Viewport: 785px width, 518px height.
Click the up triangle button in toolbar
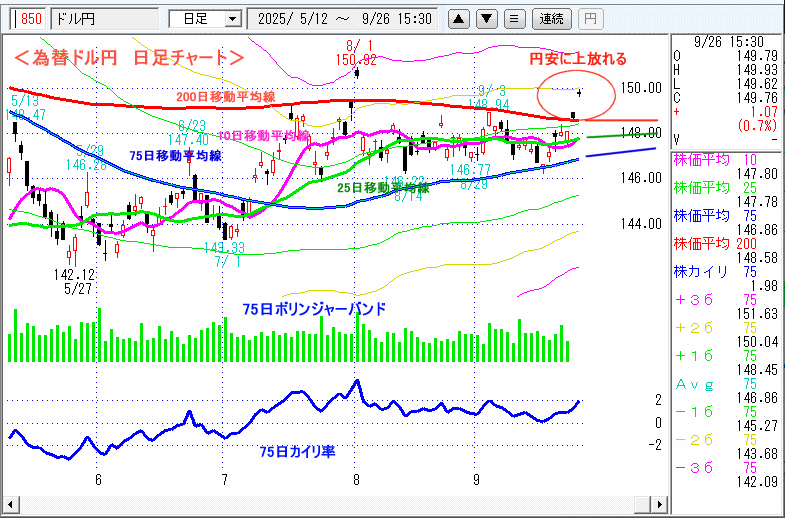point(458,18)
